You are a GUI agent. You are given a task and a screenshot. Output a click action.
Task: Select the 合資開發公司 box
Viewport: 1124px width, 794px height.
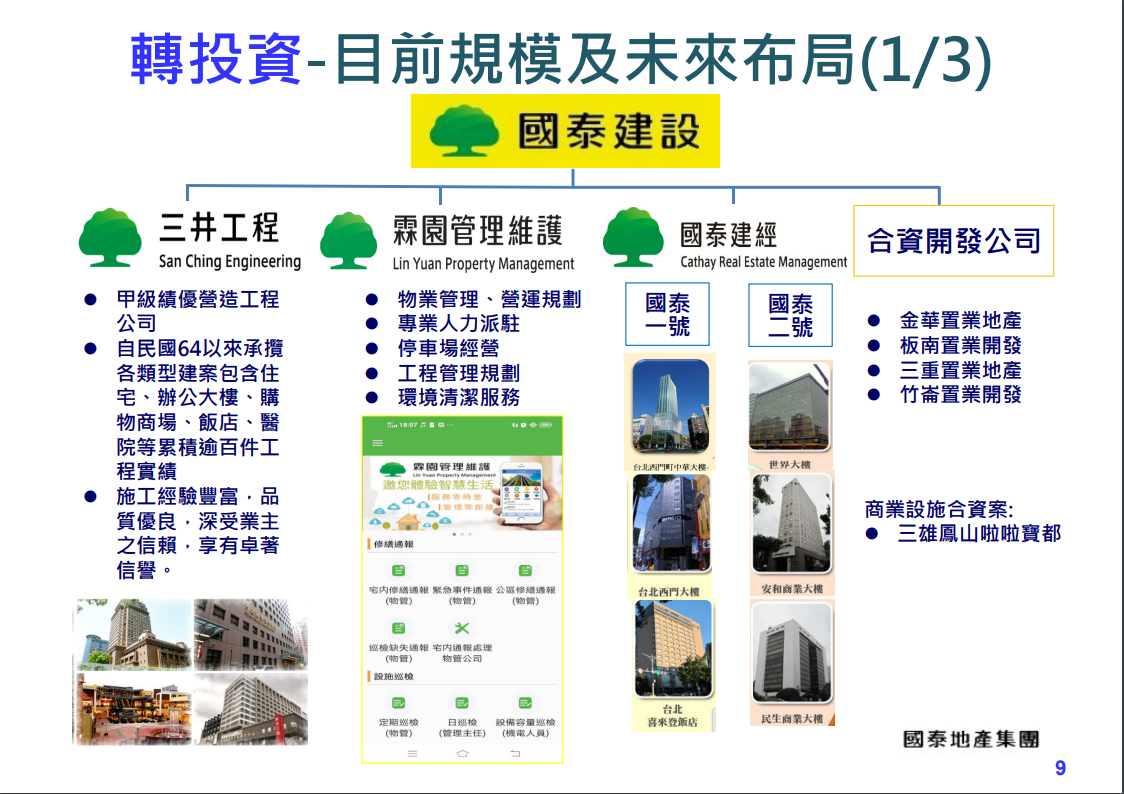click(953, 241)
